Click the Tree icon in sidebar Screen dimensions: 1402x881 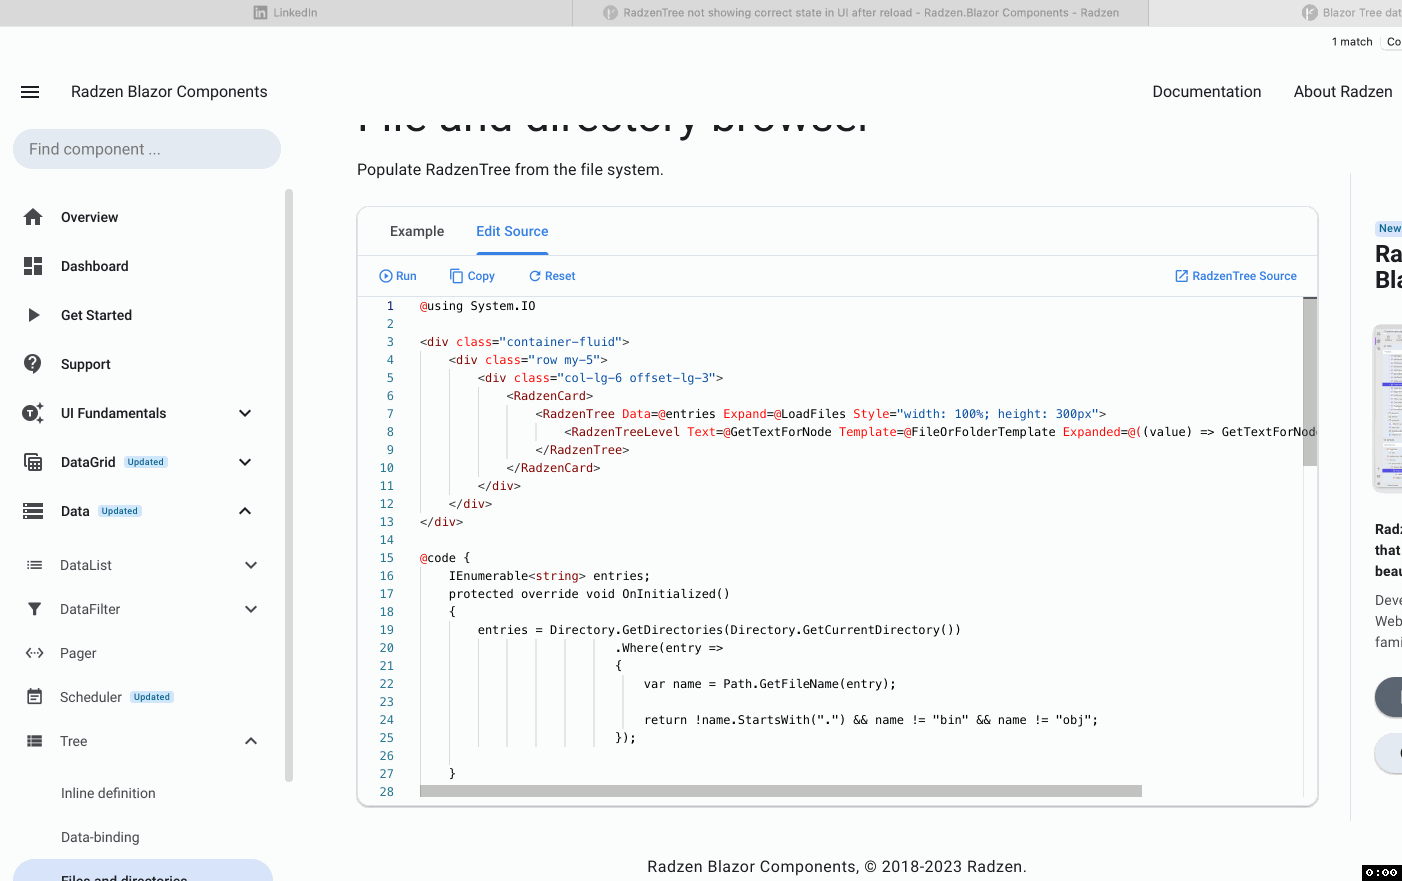[35, 741]
